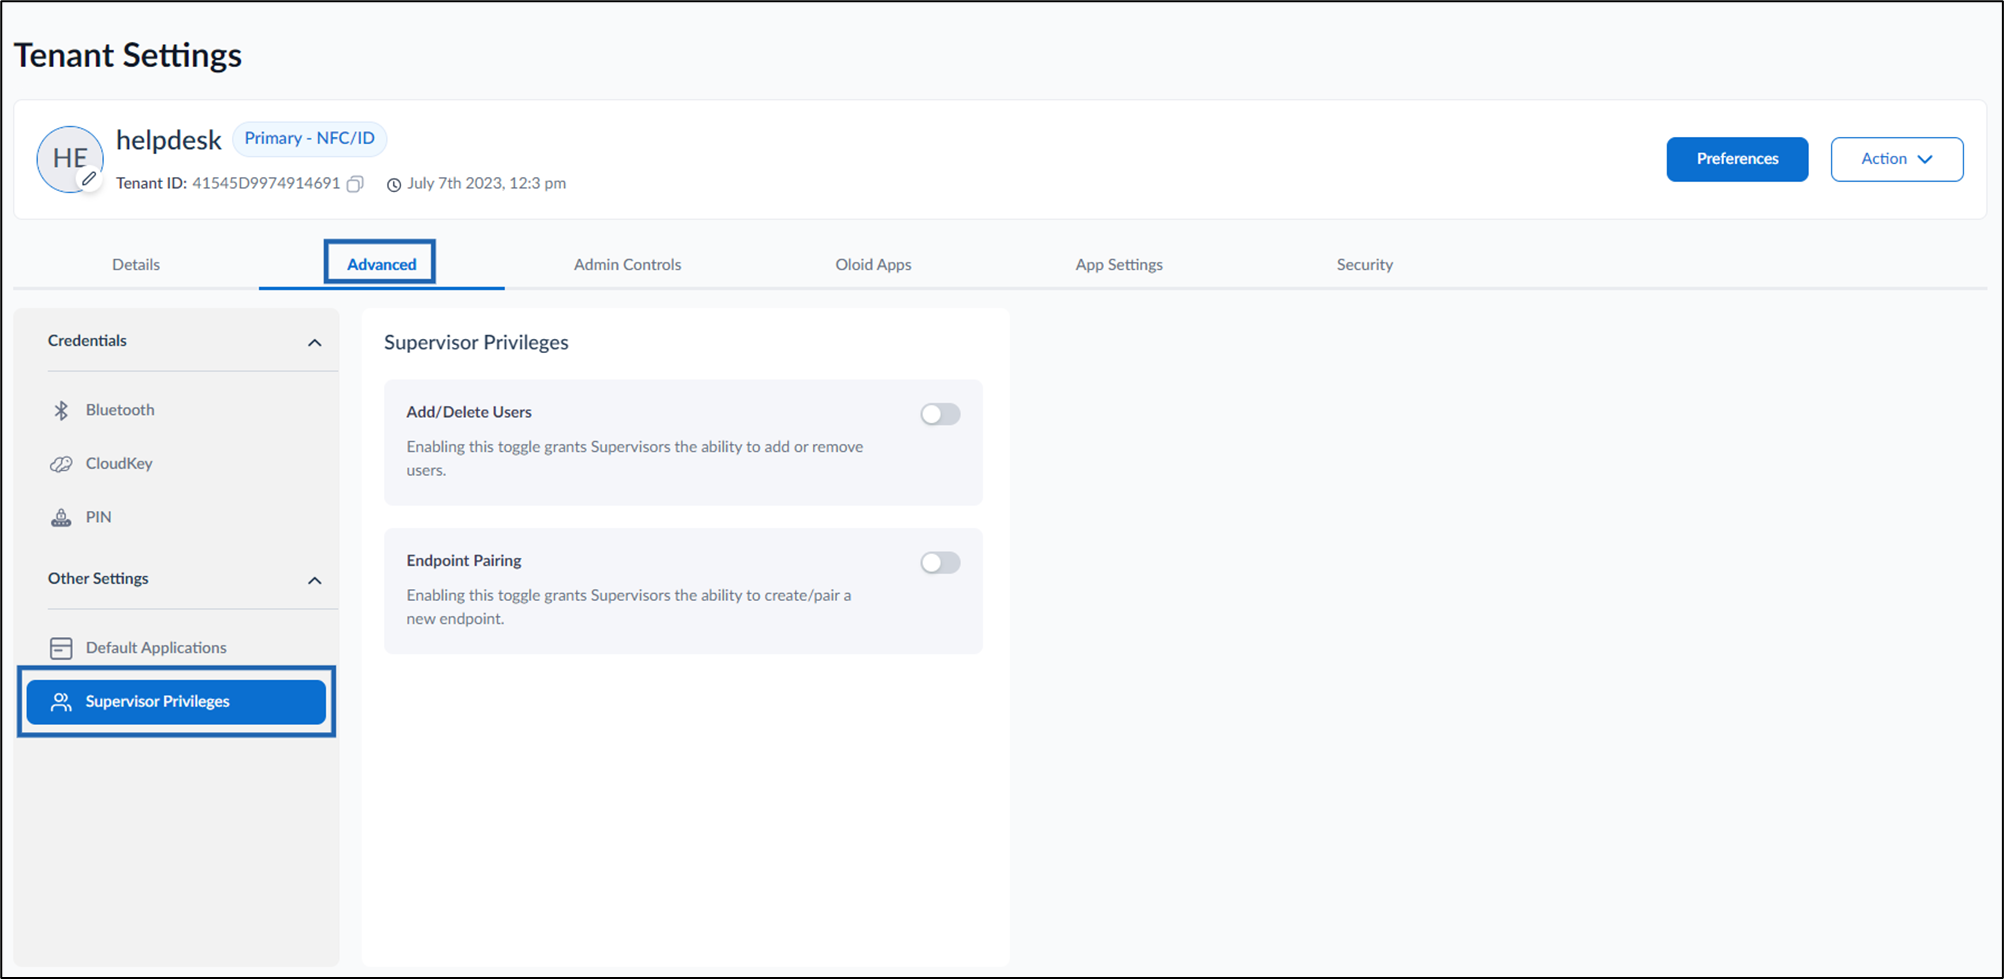2004x979 pixels.
Task: Open PIN credential settings
Action: tap(178, 517)
